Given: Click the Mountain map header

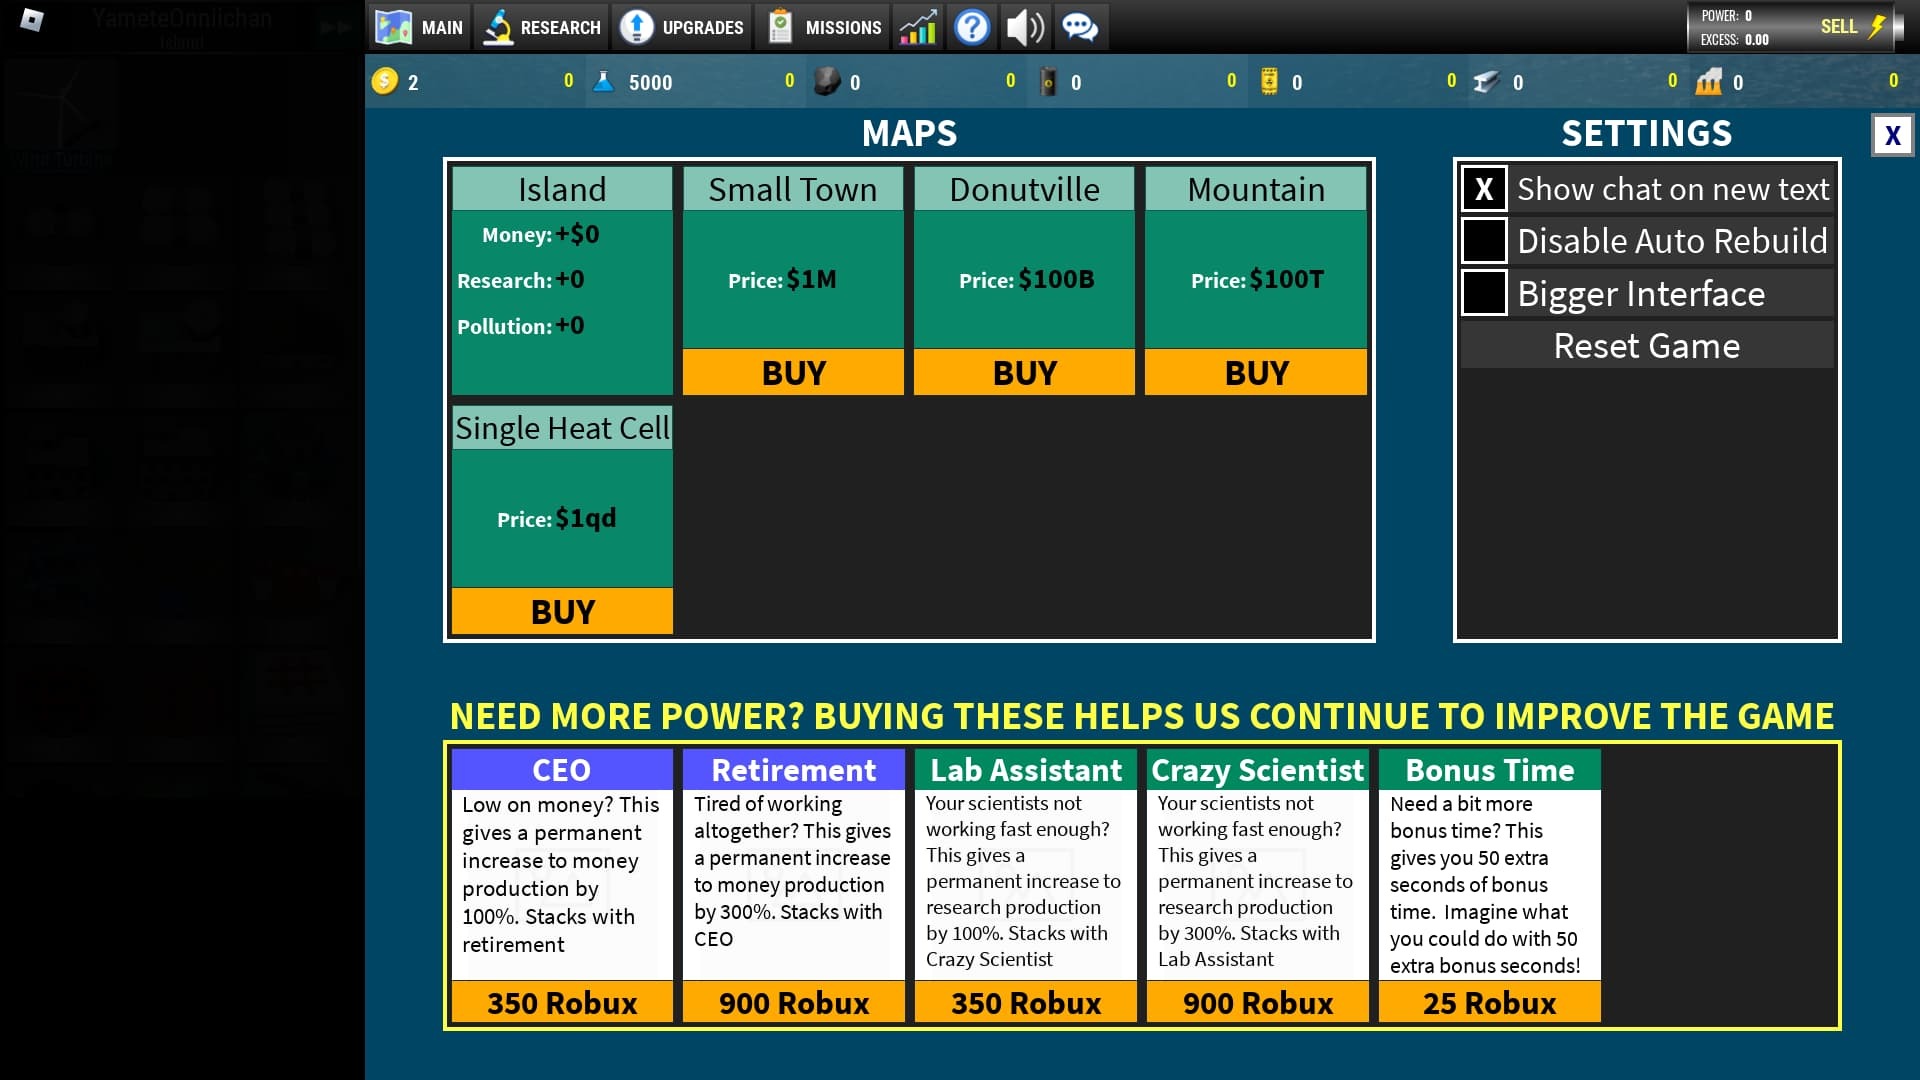Looking at the screenshot, I should (x=1256, y=189).
